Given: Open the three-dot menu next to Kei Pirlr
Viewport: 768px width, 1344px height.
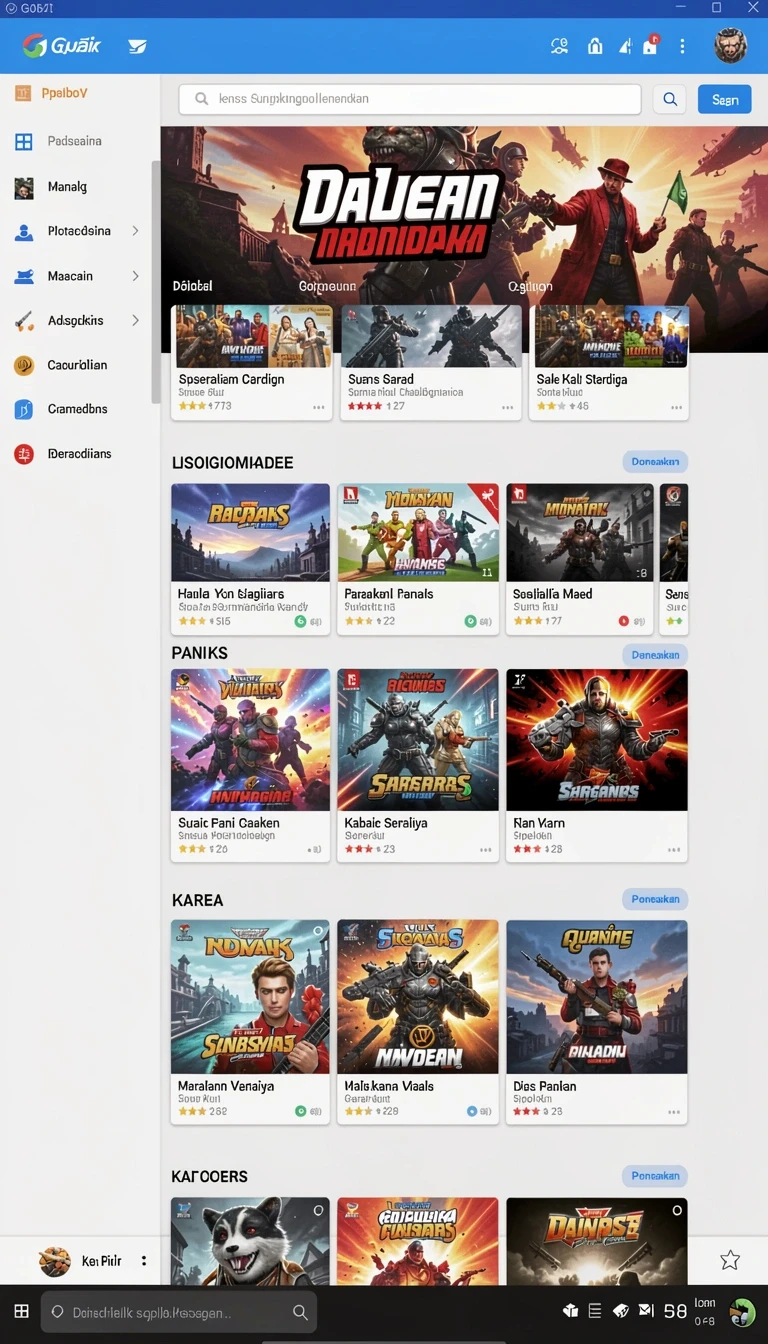Looking at the screenshot, I should tap(144, 1261).
